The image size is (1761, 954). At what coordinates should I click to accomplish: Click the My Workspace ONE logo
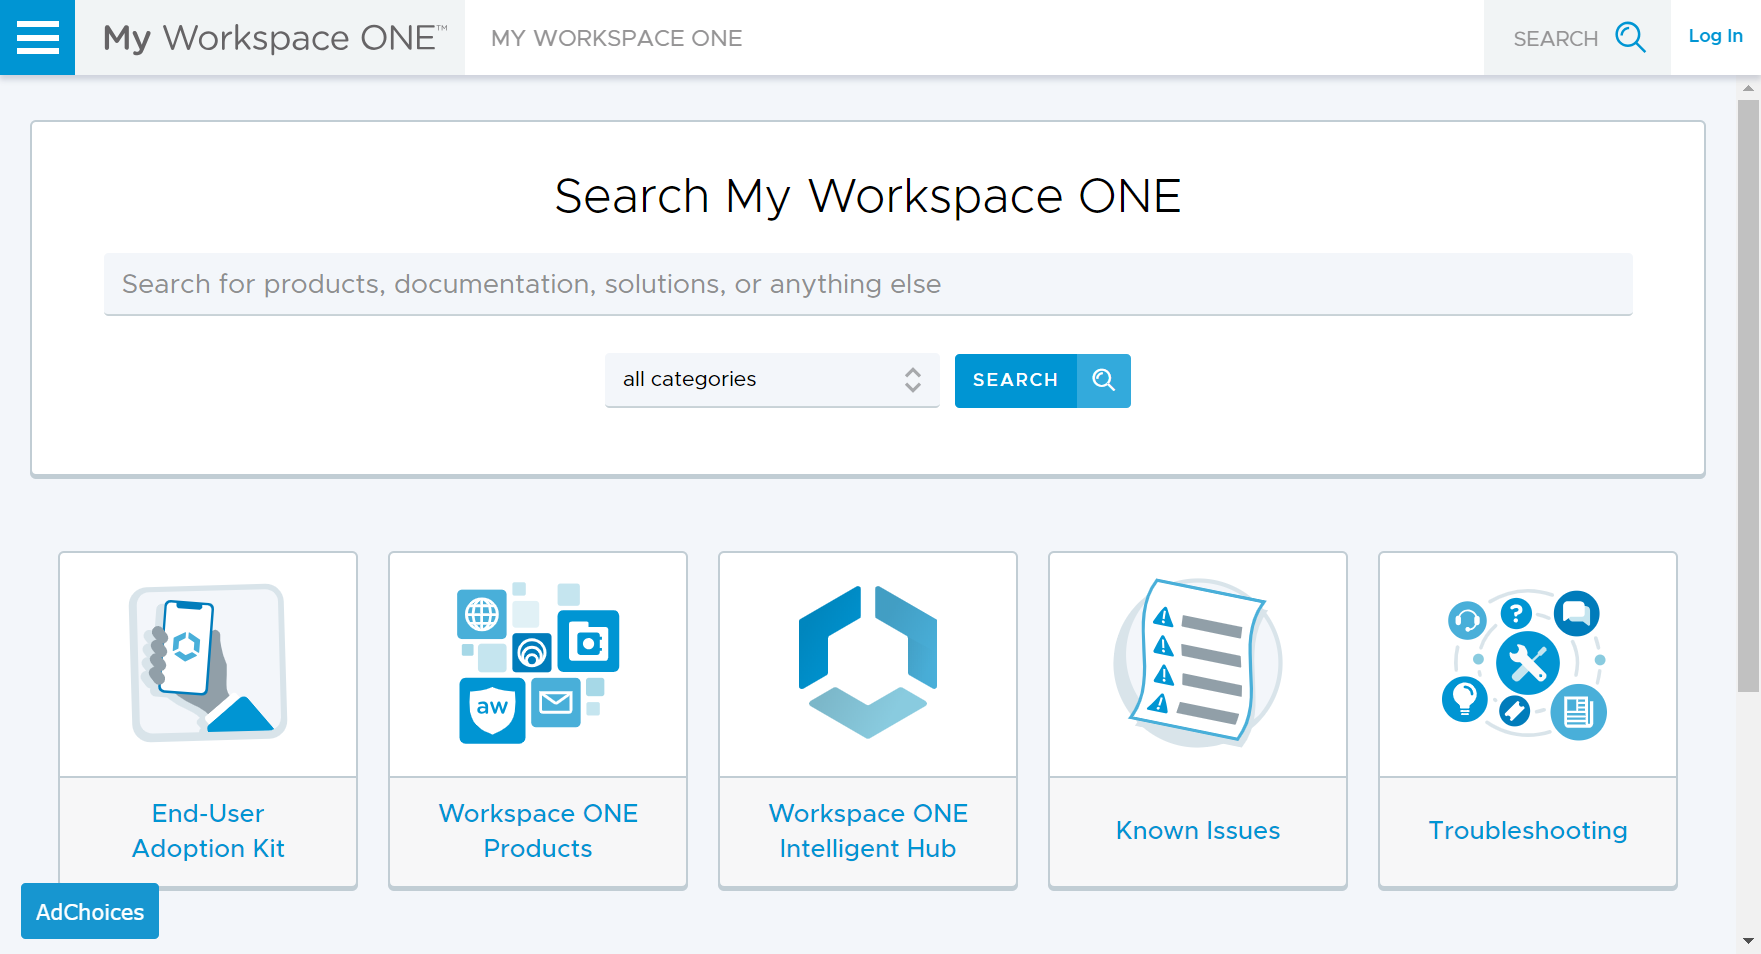point(271,37)
